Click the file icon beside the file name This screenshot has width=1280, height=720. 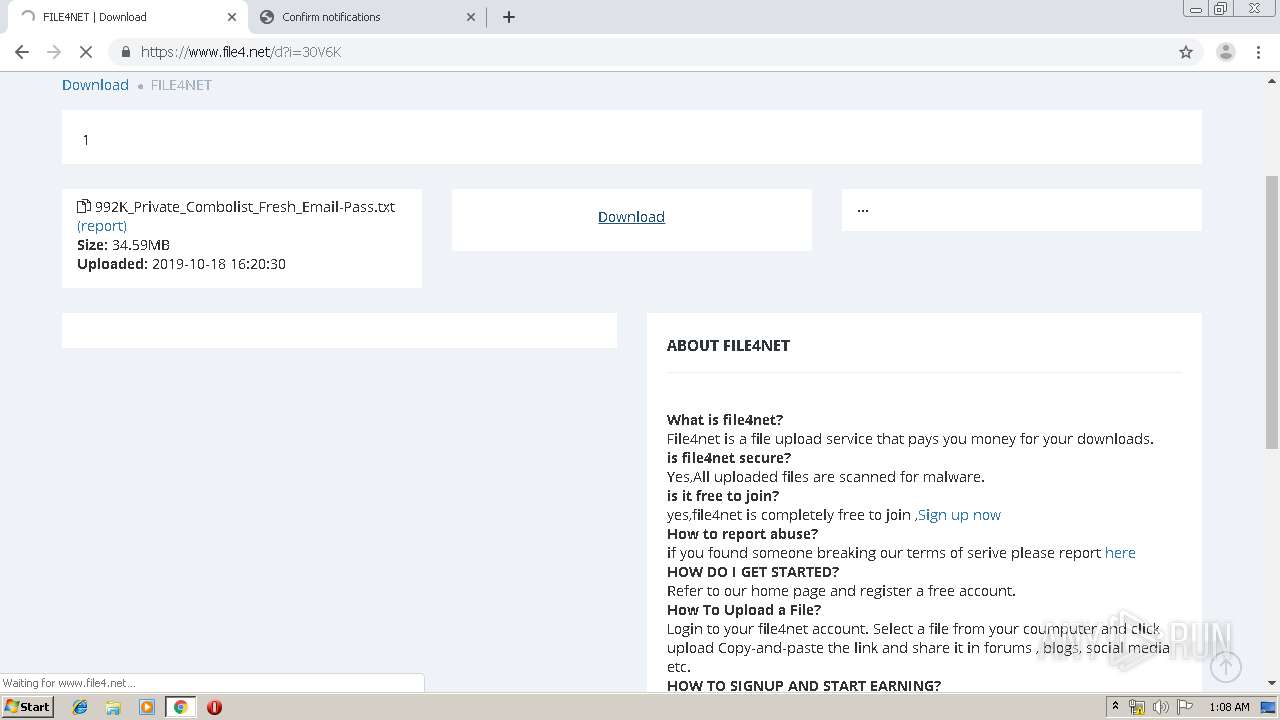84,207
